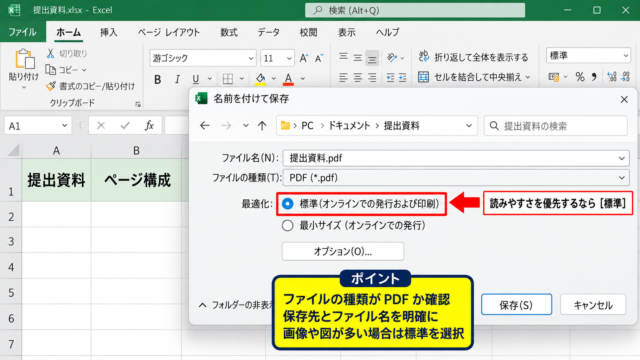Image resolution: width=640 pixels, height=360 pixels.
Task: Click the folder search box in dialog
Action: coord(556,126)
